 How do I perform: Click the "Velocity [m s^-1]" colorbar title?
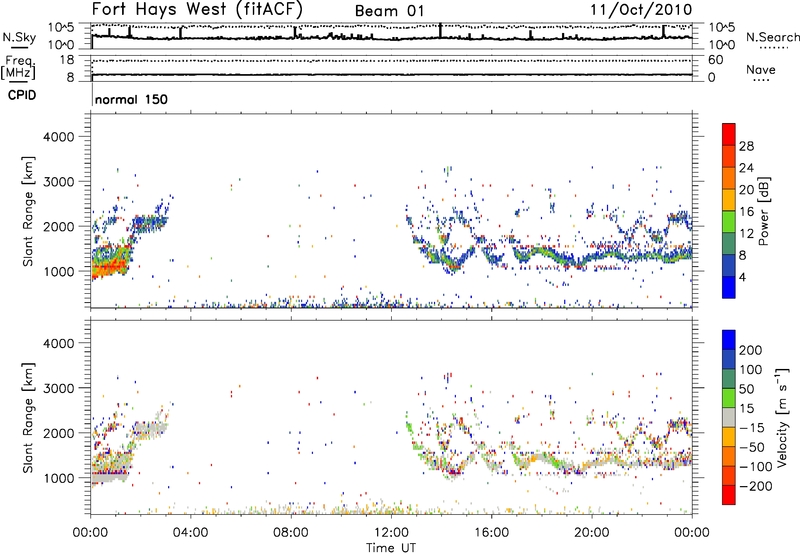[x=782, y=417]
